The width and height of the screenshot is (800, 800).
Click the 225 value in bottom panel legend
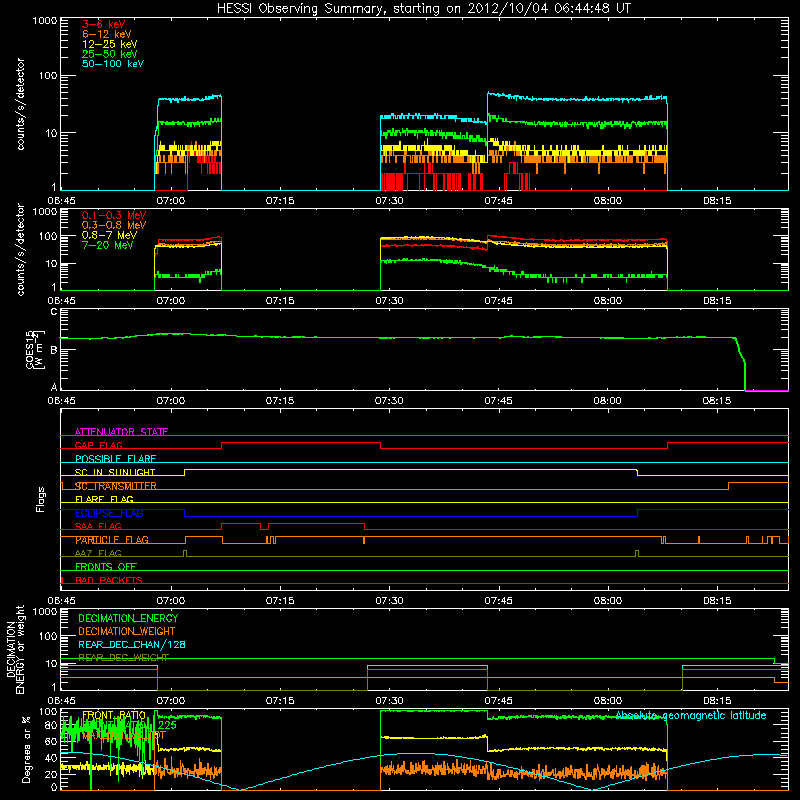coord(167,725)
